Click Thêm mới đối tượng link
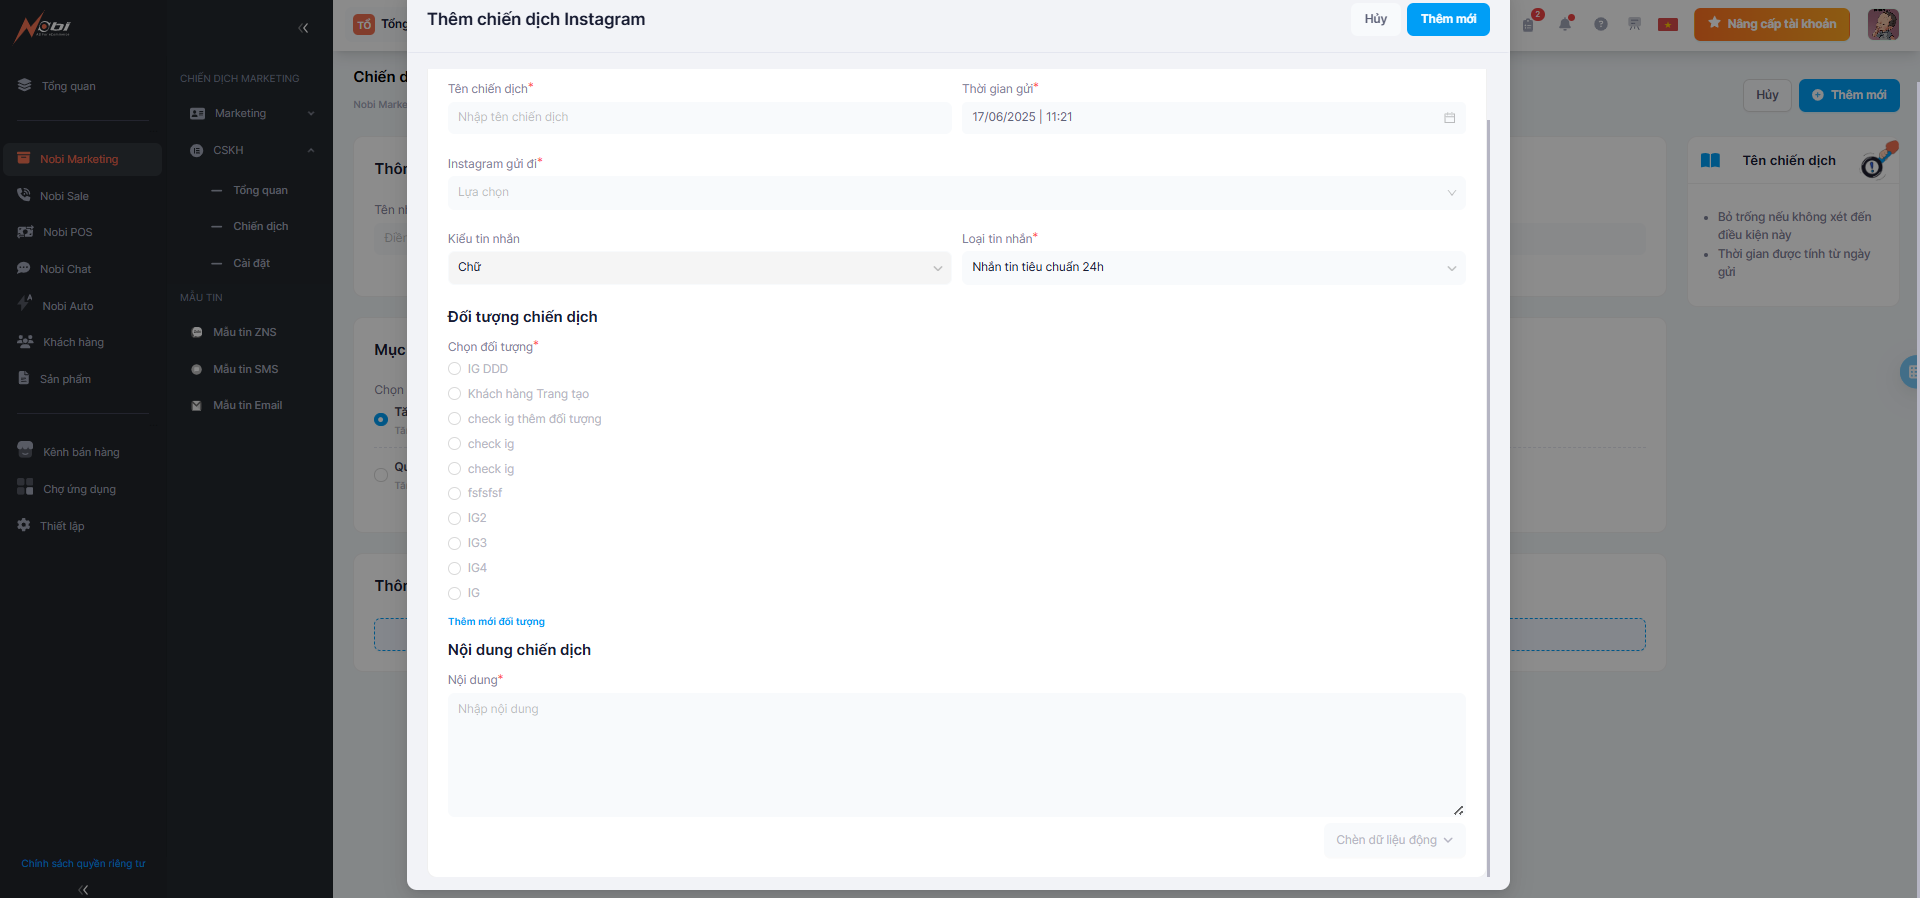Image resolution: width=1920 pixels, height=898 pixels. (x=496, y=622)
